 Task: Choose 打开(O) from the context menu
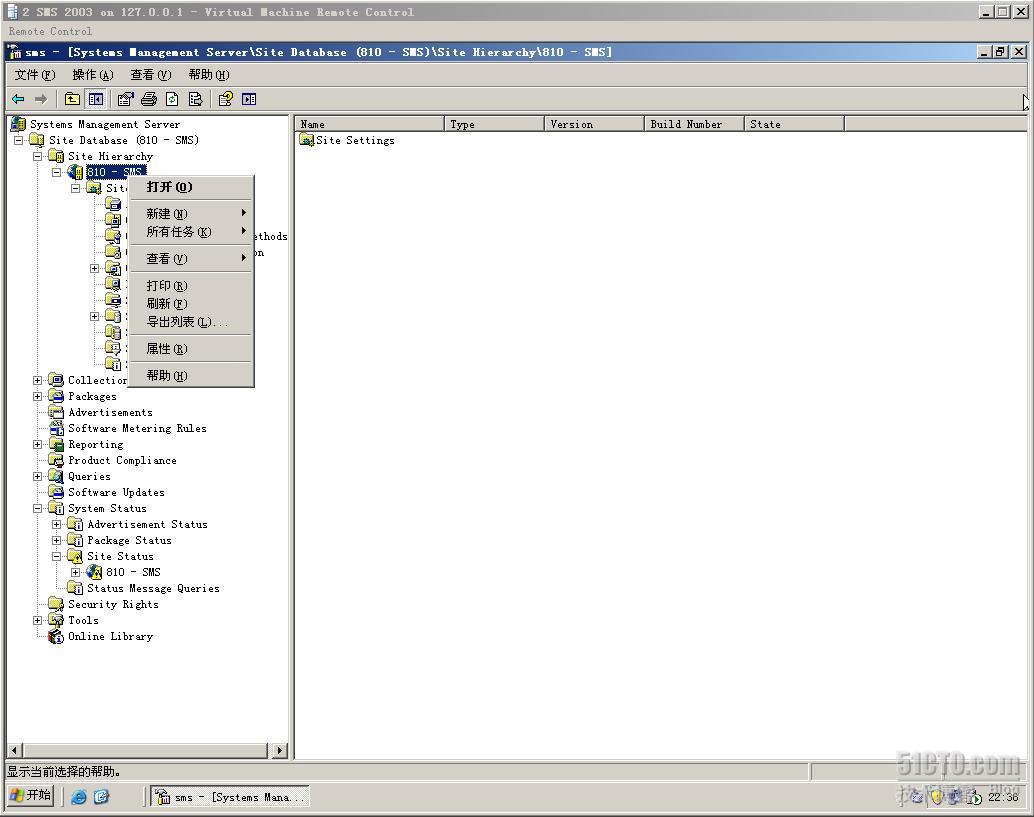[191, 187]
